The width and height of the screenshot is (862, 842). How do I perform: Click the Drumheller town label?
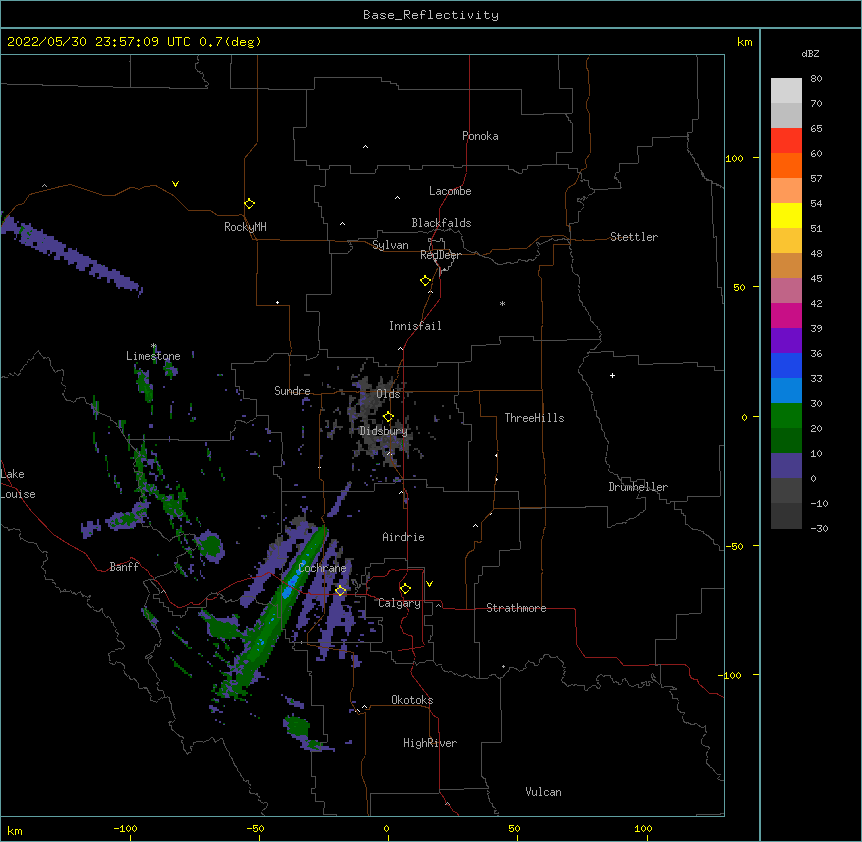point(638,487)
